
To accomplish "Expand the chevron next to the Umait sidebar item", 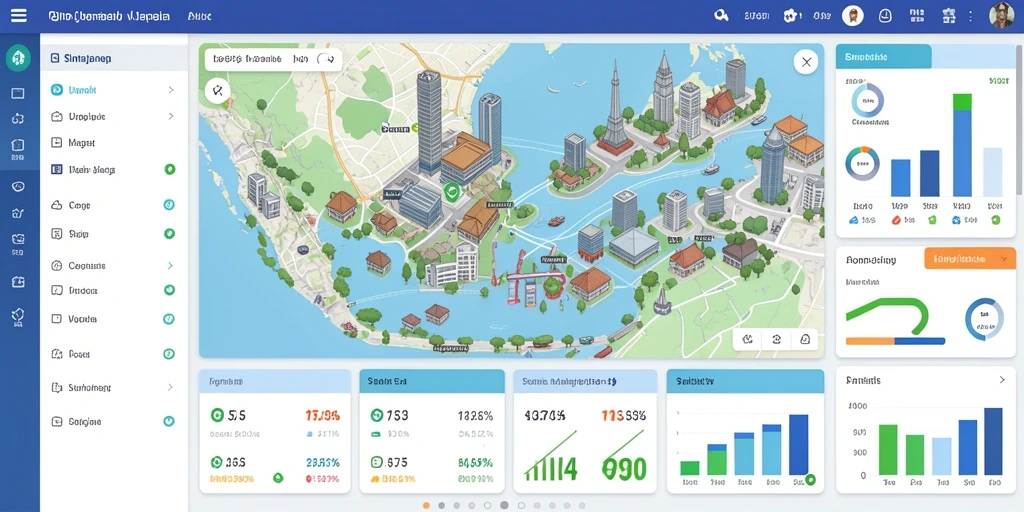I will point(171,90).
